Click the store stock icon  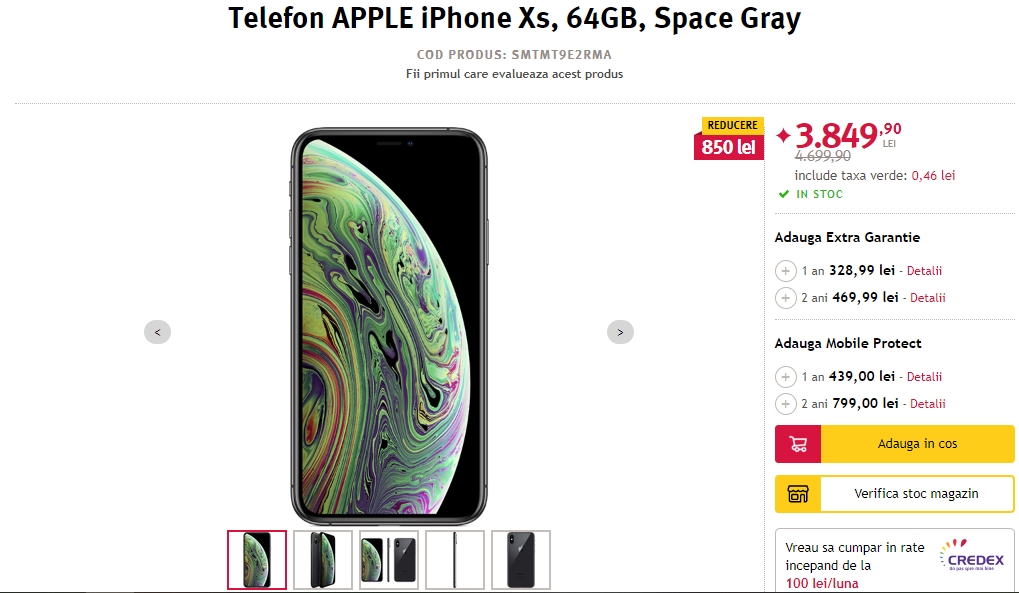[798, 494]
